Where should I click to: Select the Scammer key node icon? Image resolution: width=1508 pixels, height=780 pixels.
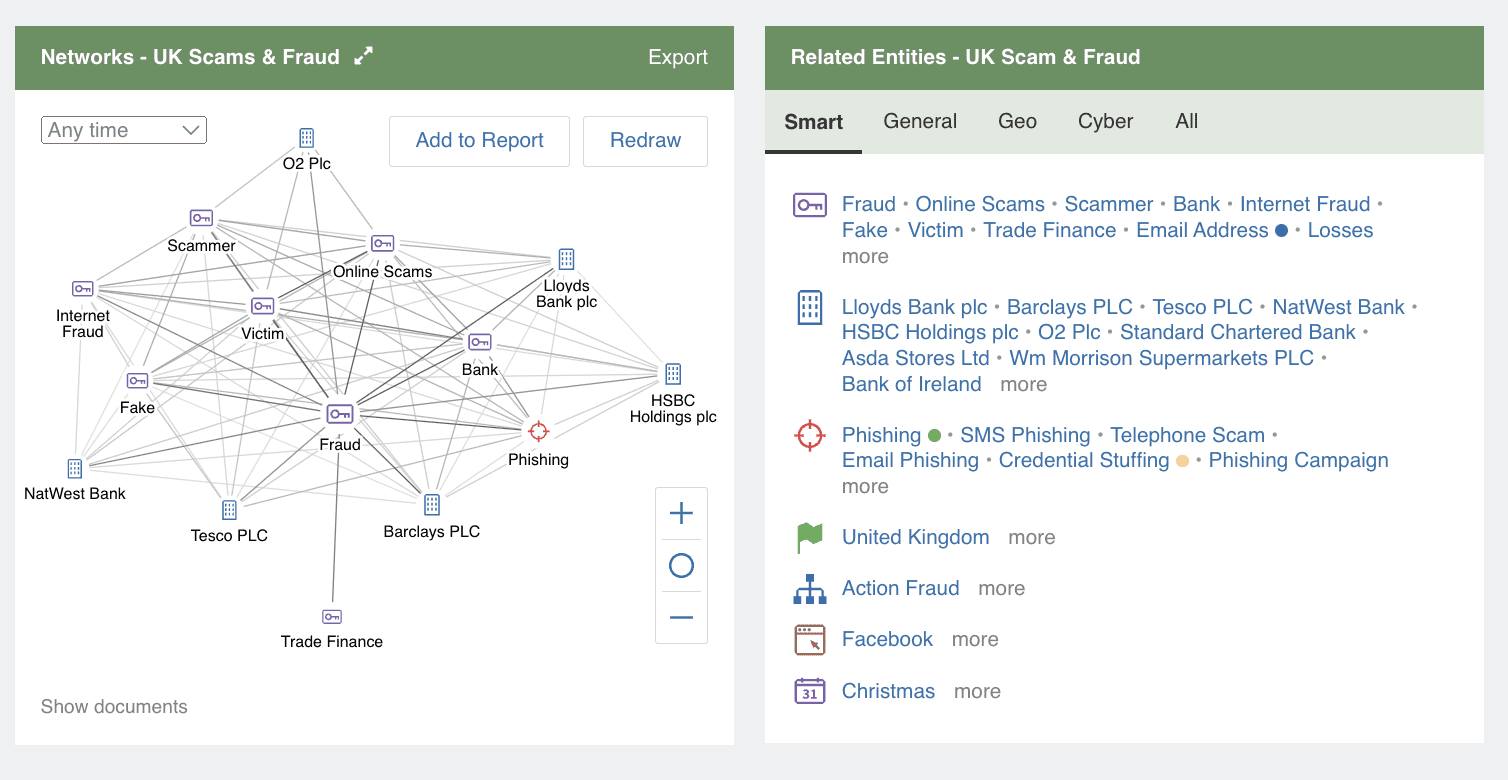tap(202, 218)
